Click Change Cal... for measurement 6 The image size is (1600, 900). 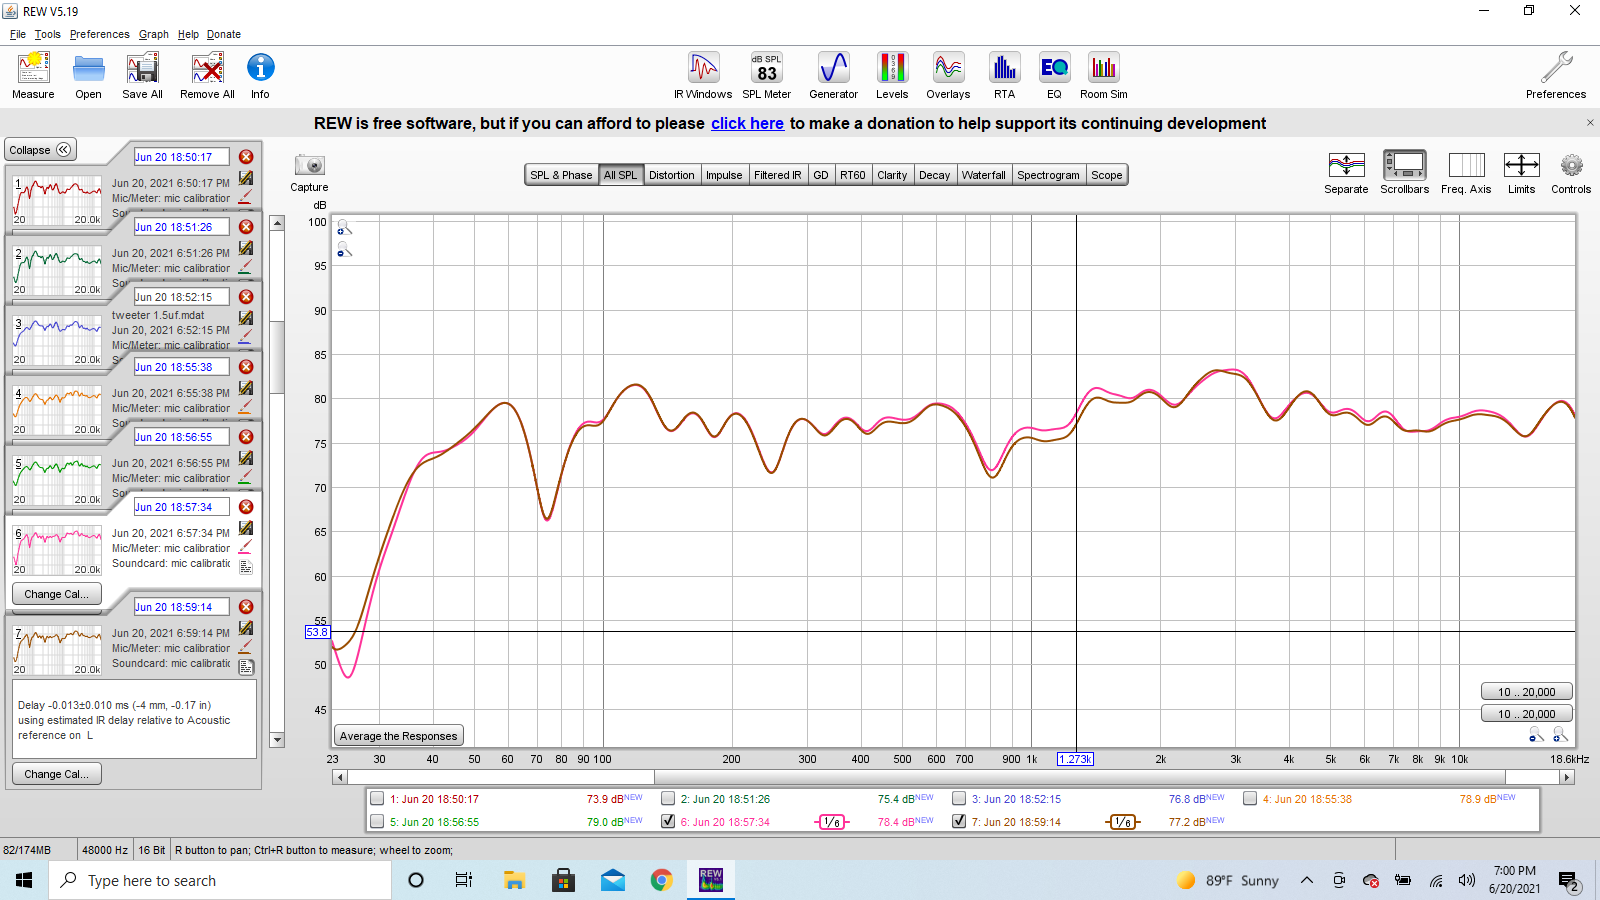[57, 594]
